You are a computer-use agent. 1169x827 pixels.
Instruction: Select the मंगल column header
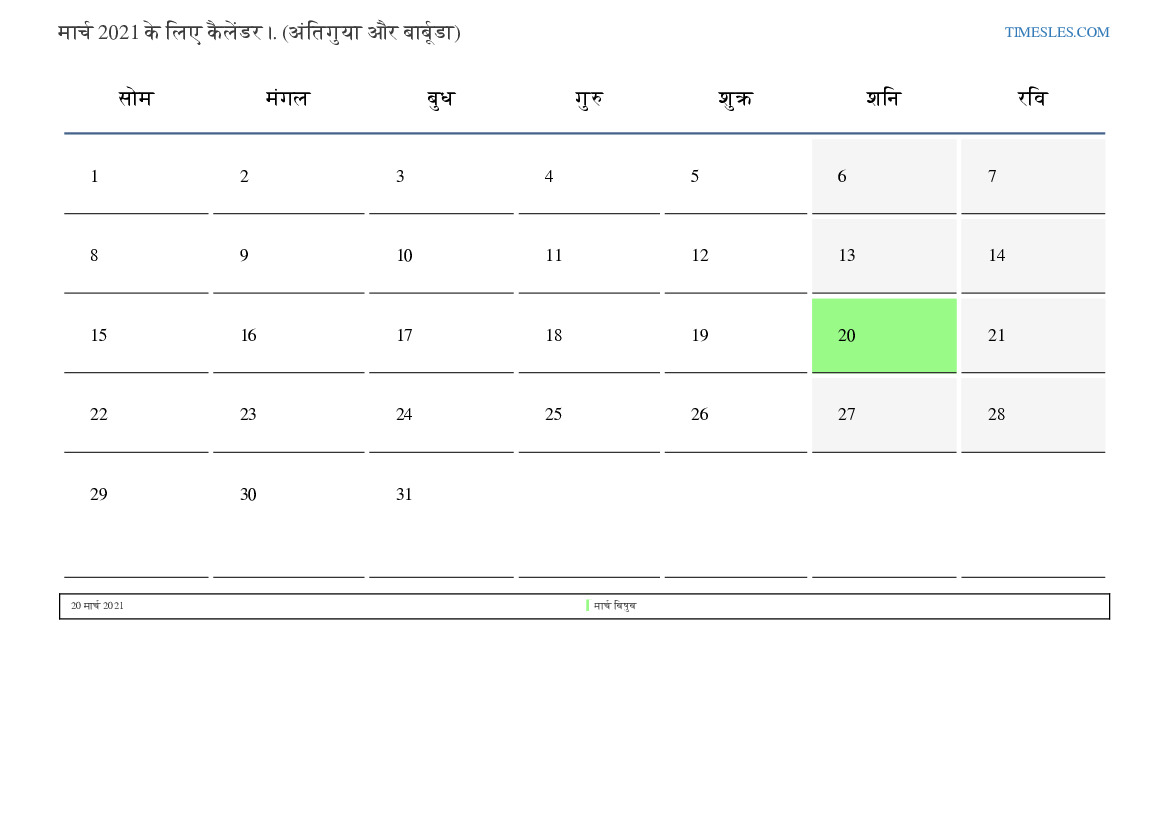pyautogui.click(x=288, y=99)
